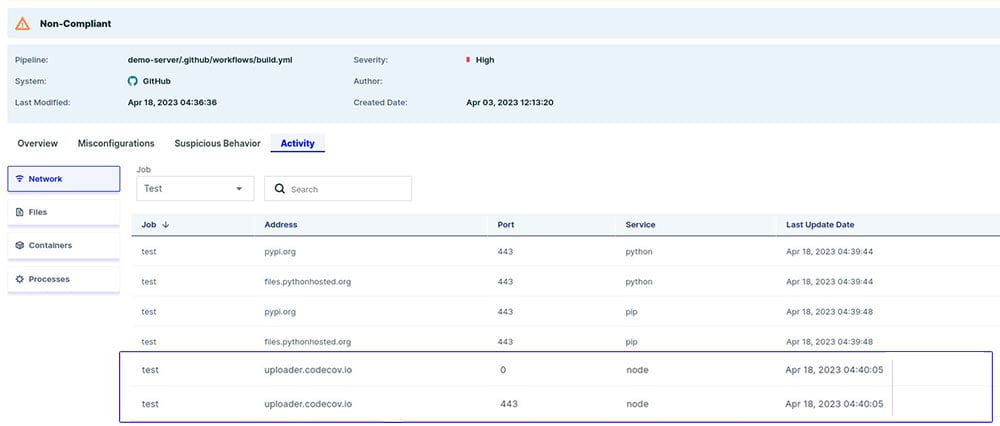Screen dimensions: 1000x426
Task: Click Last Modified date Apr 18, 2023 04:36:36
Action: pos(172,102)
